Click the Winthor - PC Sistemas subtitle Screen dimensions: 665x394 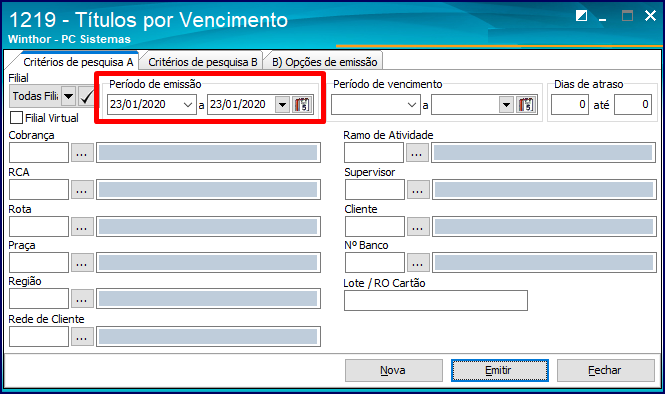pyautogui.click(x=69, y=39)
